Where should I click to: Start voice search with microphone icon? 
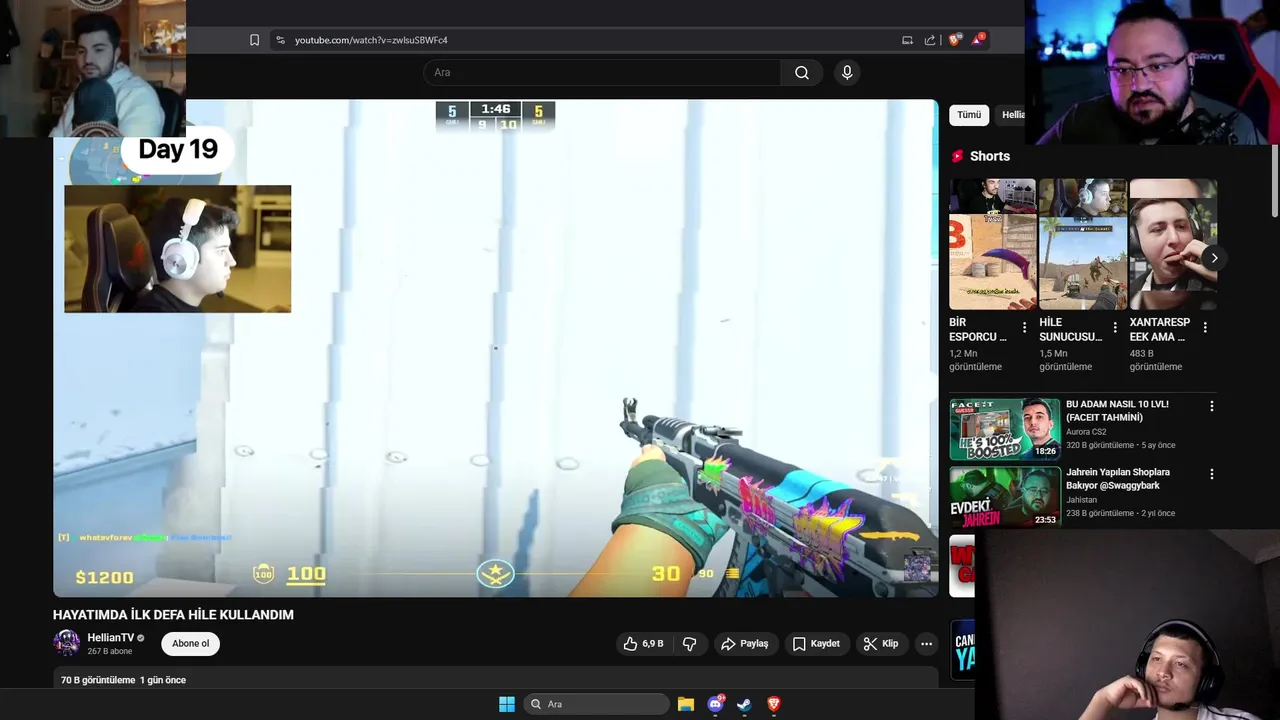pyautogui.click(x=847, y=72)
